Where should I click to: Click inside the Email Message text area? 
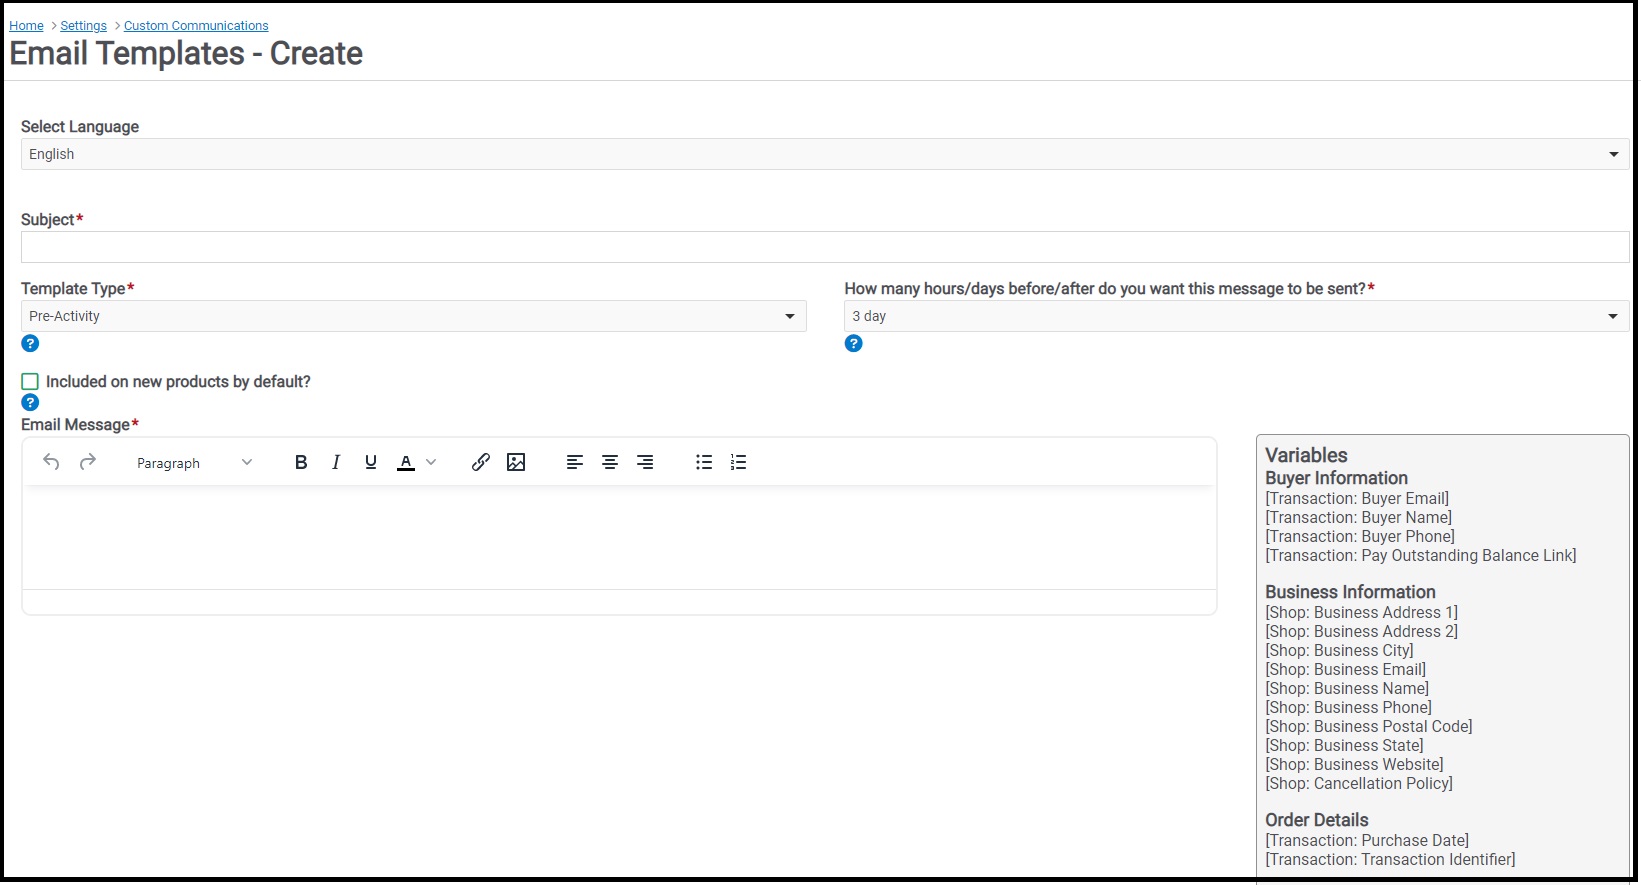pyautogui.click(x=619, y=538)
